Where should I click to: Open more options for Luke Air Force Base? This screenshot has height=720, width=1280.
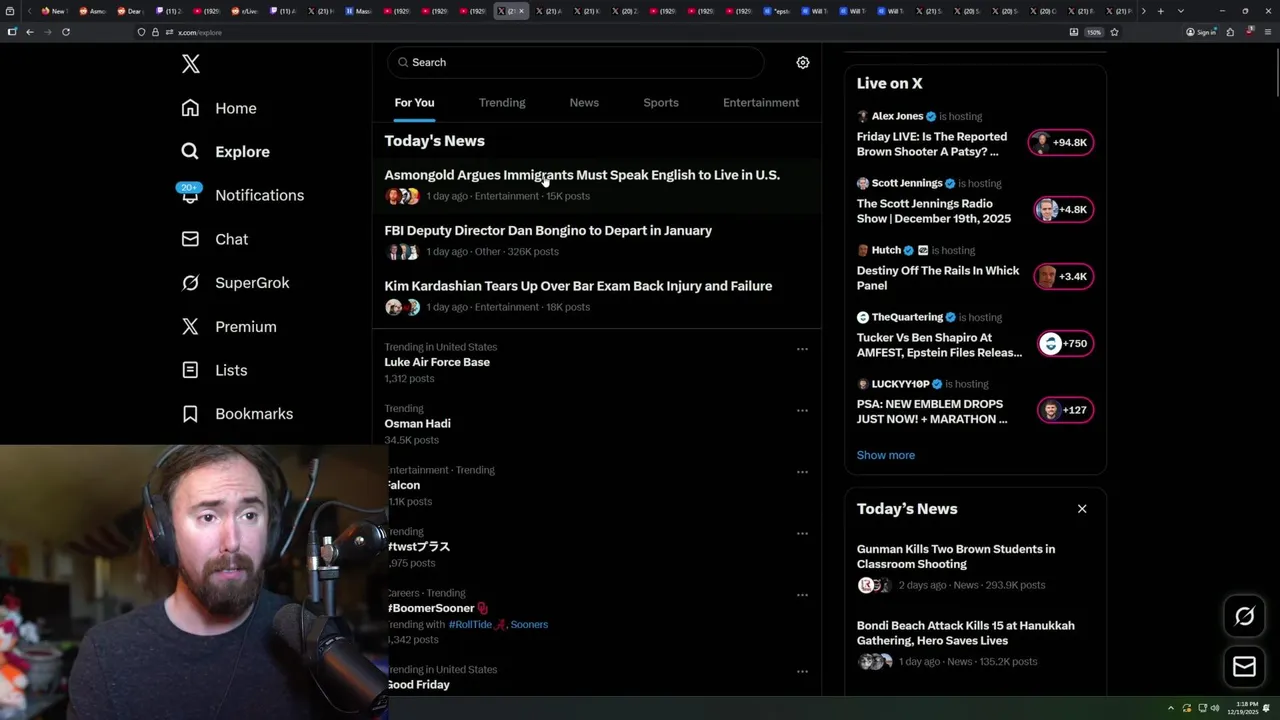(x=802, y=349)
